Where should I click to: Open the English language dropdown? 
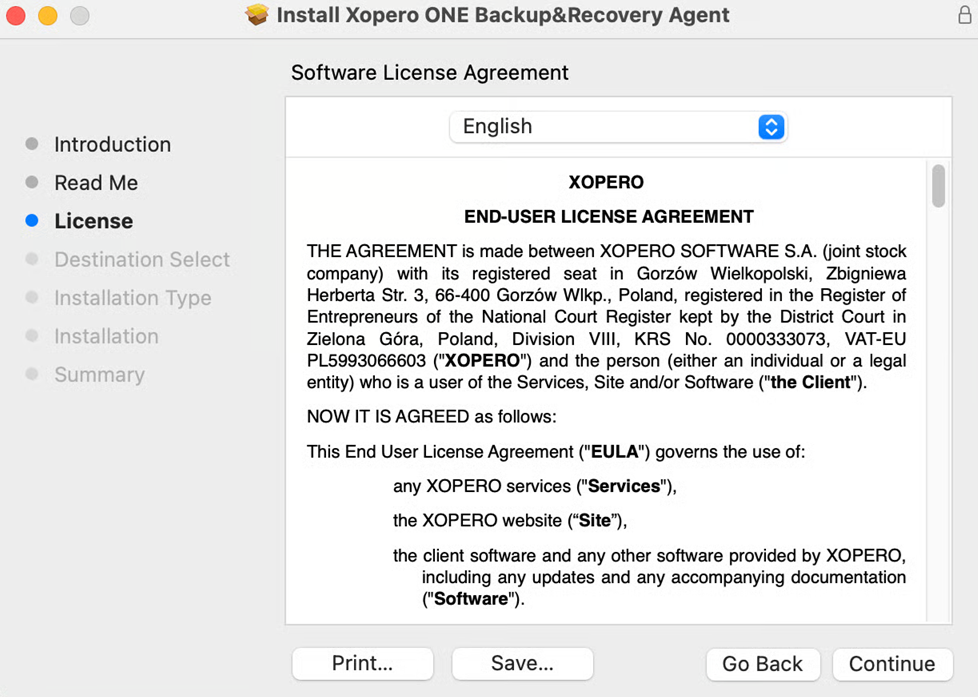coord(617,127)
